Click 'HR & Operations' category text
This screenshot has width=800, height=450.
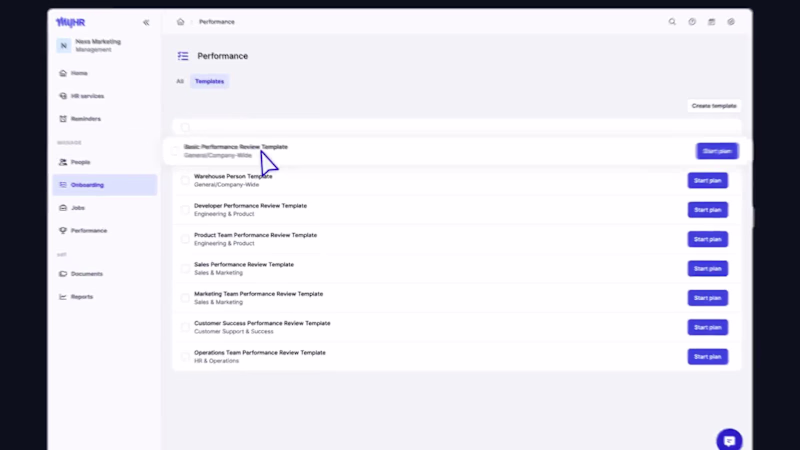click(x=216, y=361)
